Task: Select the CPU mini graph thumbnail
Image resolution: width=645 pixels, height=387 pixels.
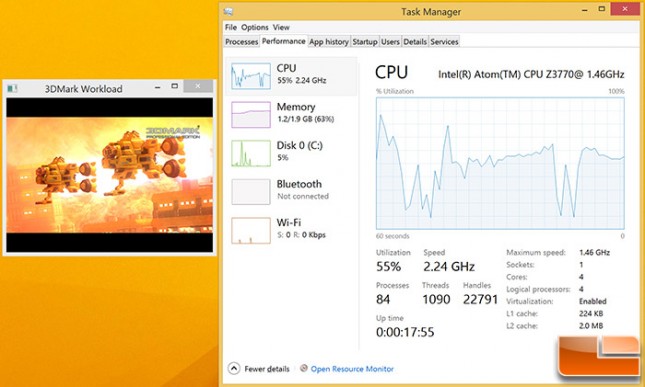Action: 251,76
